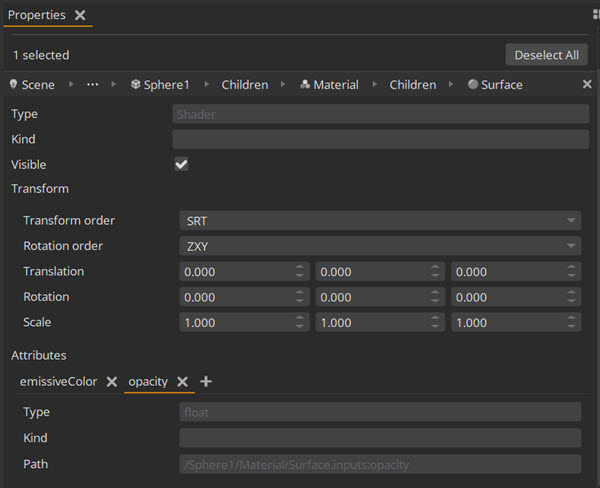This screenshot has height=488, width=600.
Task: Click the stepper arrows on first Scale field
Action: (x=300, y=323)
